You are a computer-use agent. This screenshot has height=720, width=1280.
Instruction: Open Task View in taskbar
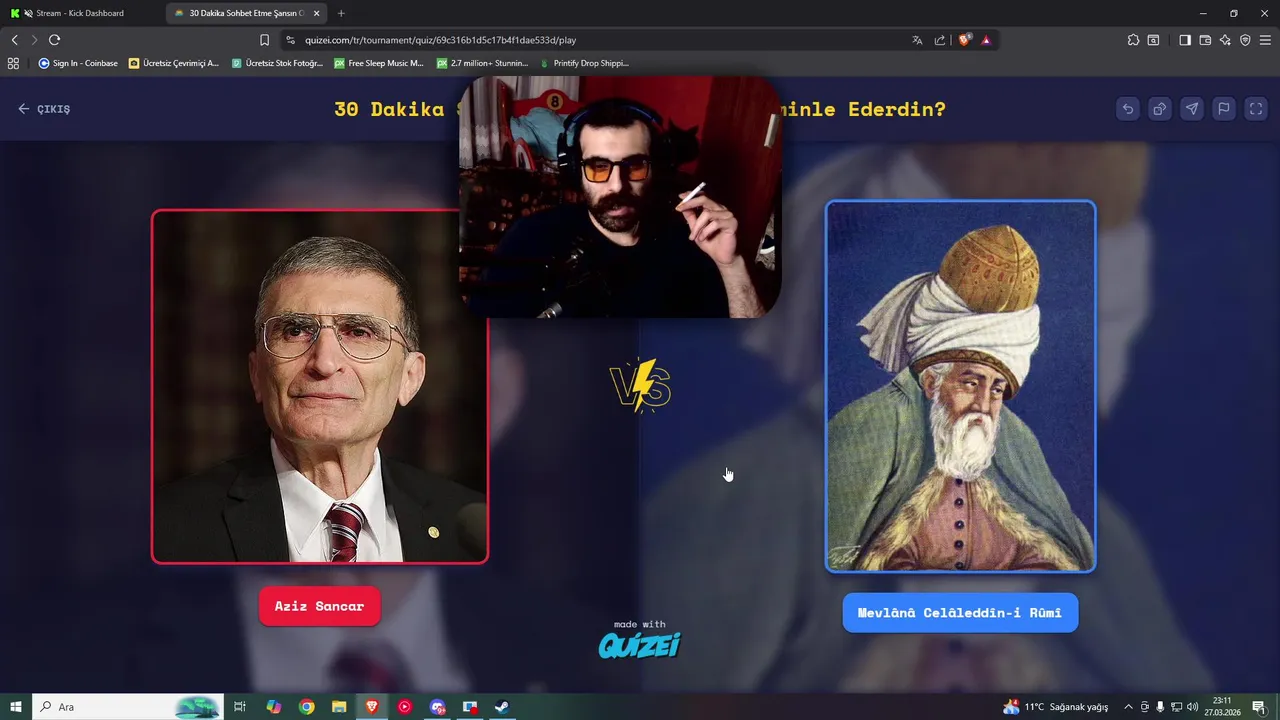point(240,707)
